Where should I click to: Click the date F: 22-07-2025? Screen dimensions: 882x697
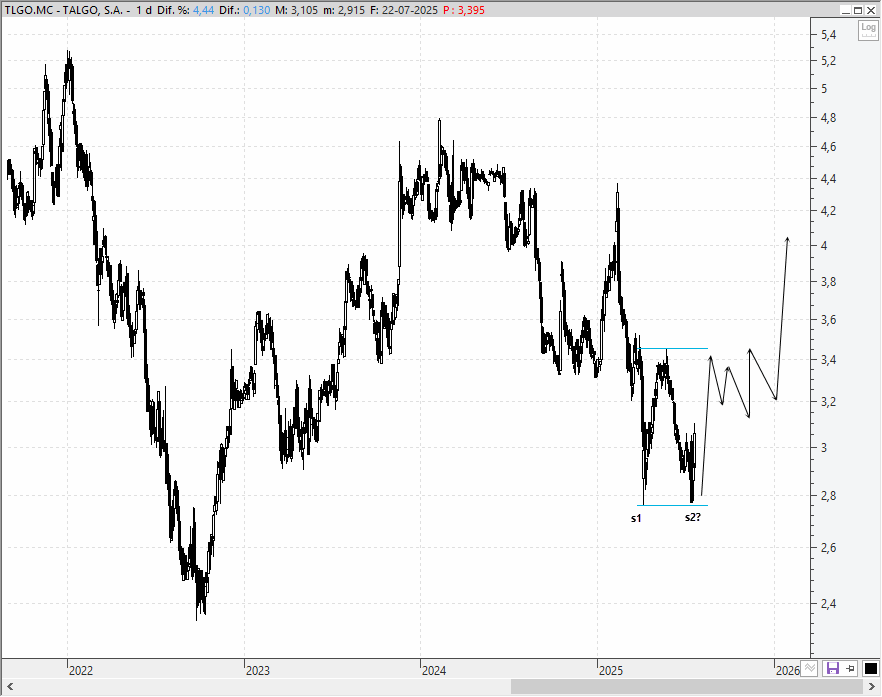coord(404,10)
